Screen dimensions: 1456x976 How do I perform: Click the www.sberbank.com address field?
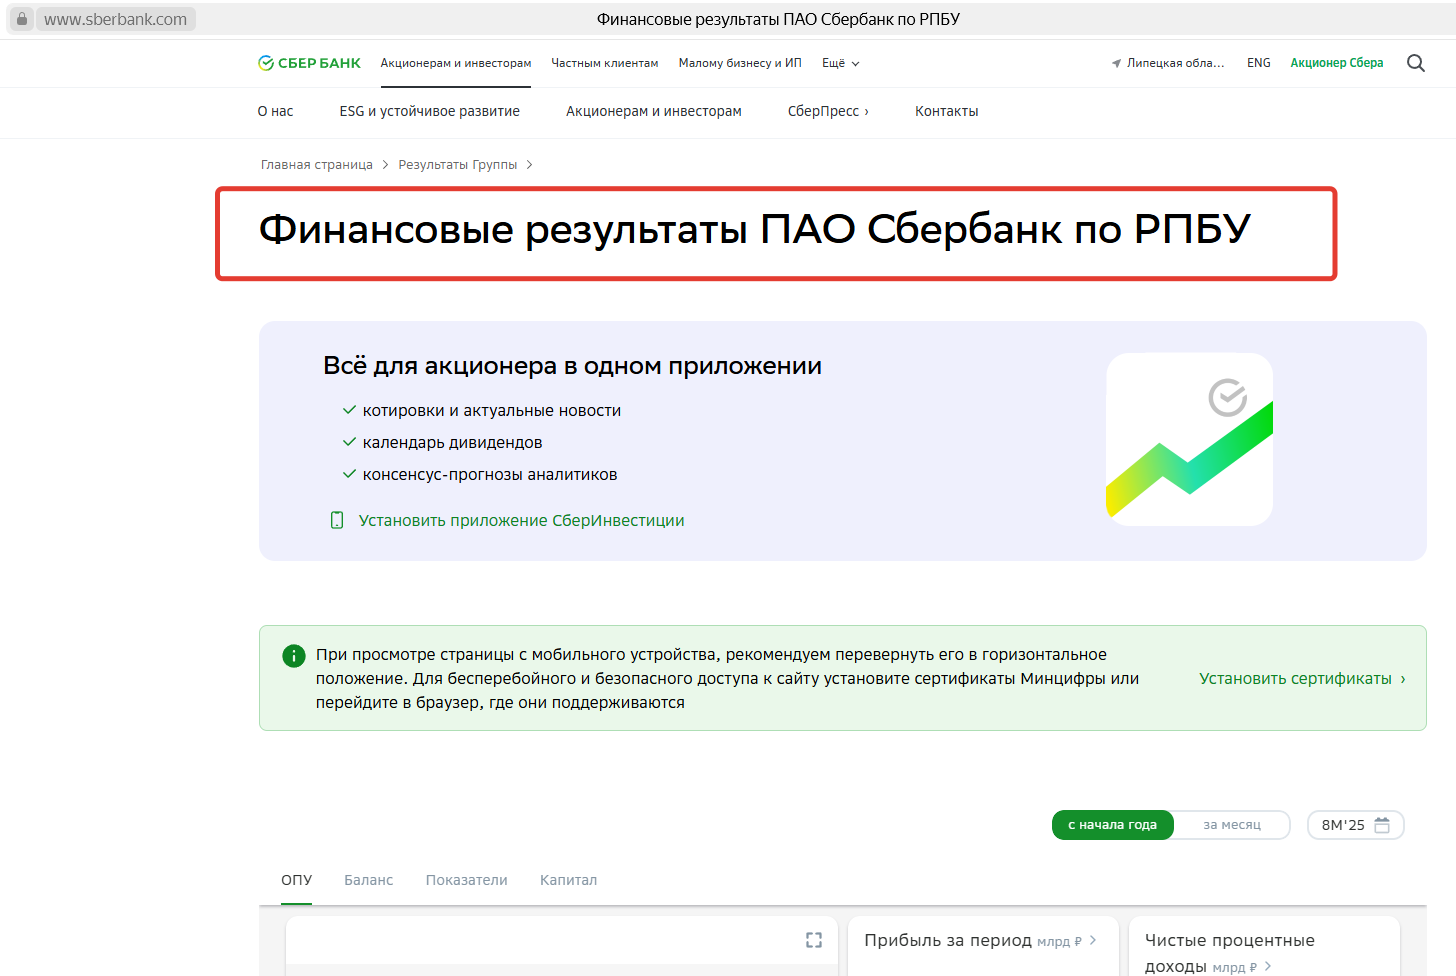pyautogui.click(x=116, y=19)
